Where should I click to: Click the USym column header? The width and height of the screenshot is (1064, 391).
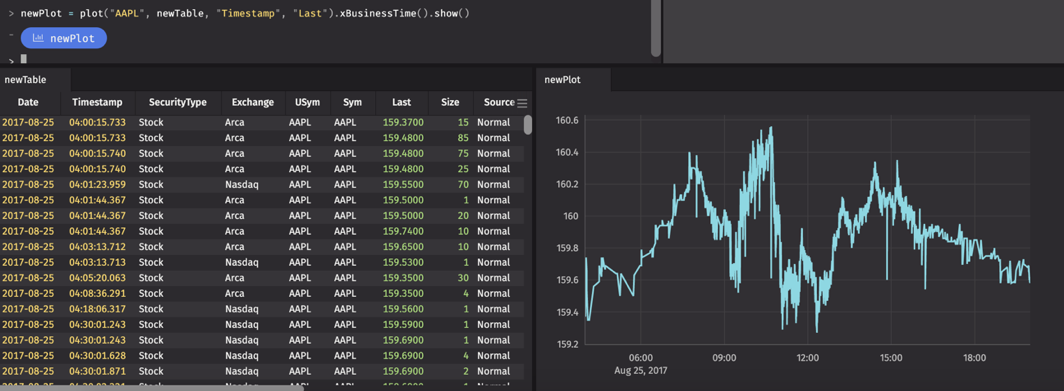tap(307, 103)
